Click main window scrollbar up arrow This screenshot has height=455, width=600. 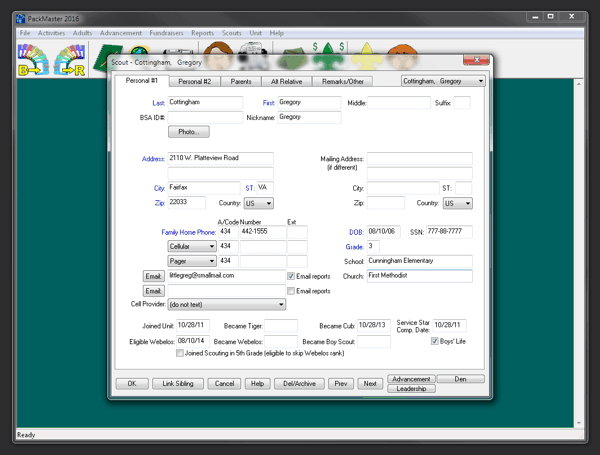point(579,83)
